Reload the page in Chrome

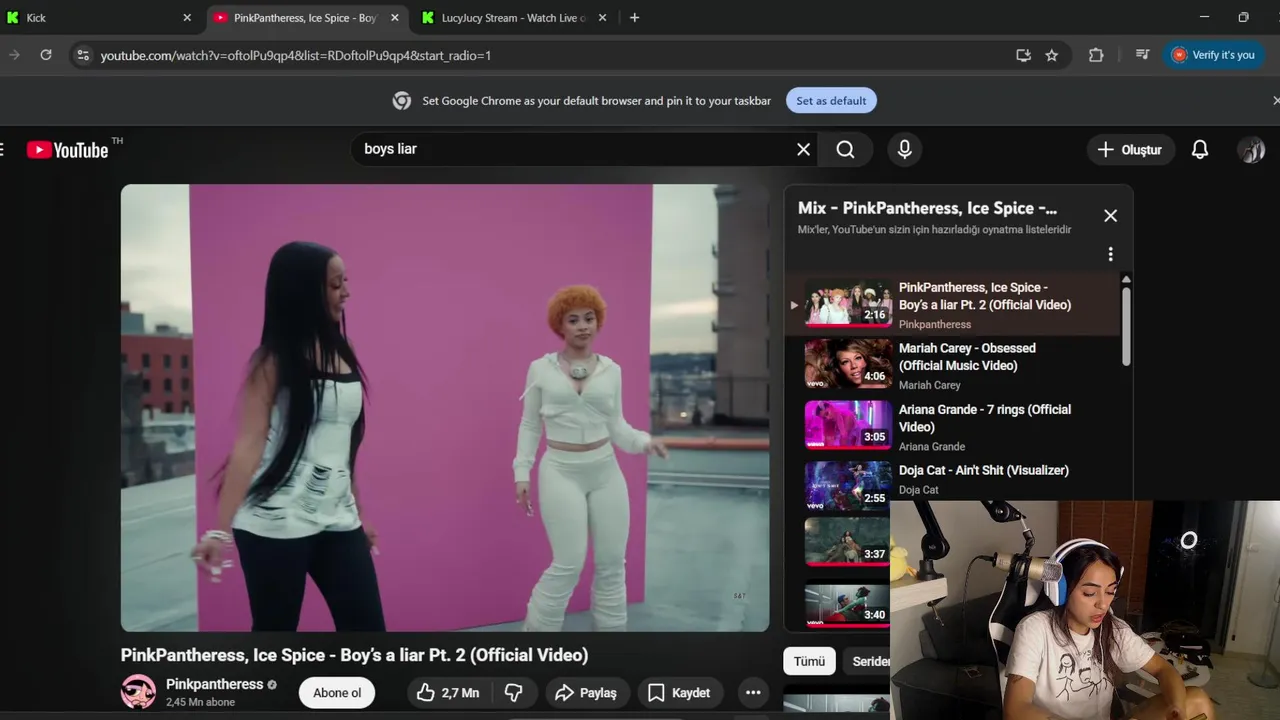pyautogui.click(x=46, y=55)
